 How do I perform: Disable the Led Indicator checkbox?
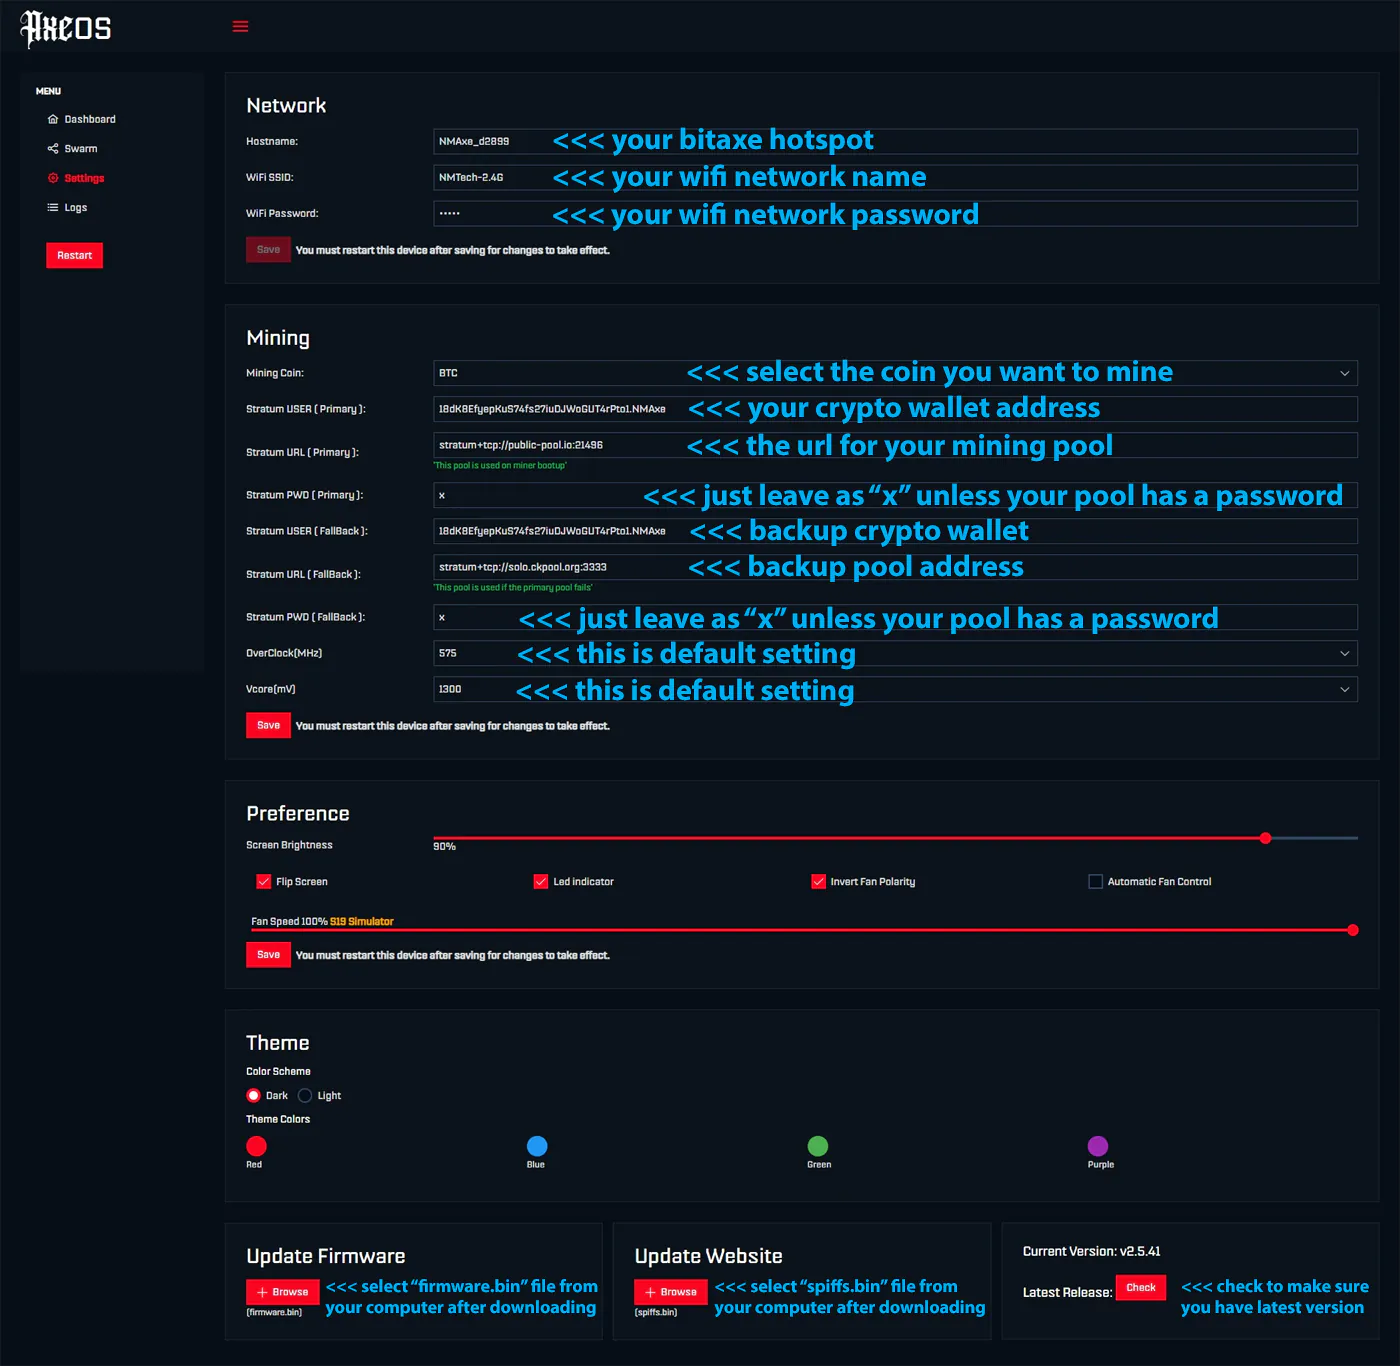pyautogui.click(x=541, y=882)
